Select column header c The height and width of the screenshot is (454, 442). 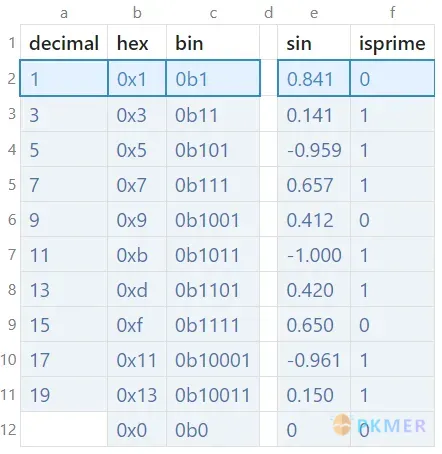pos(213,13)
